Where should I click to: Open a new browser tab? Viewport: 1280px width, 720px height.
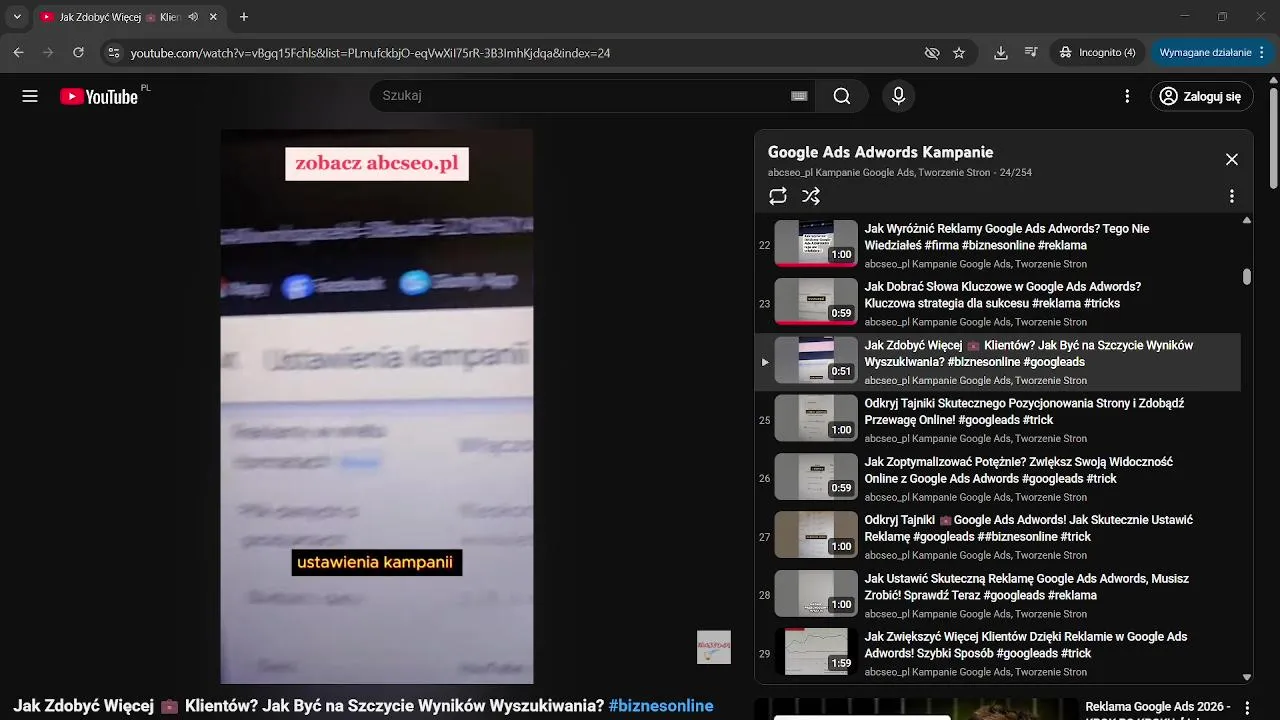pos(244,17)
